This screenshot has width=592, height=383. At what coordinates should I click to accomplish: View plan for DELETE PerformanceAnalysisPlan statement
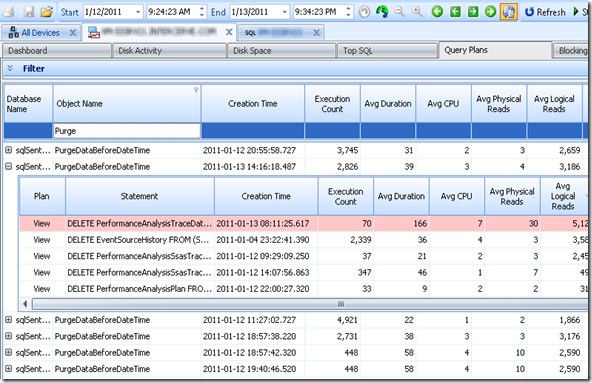pos(42,289)
